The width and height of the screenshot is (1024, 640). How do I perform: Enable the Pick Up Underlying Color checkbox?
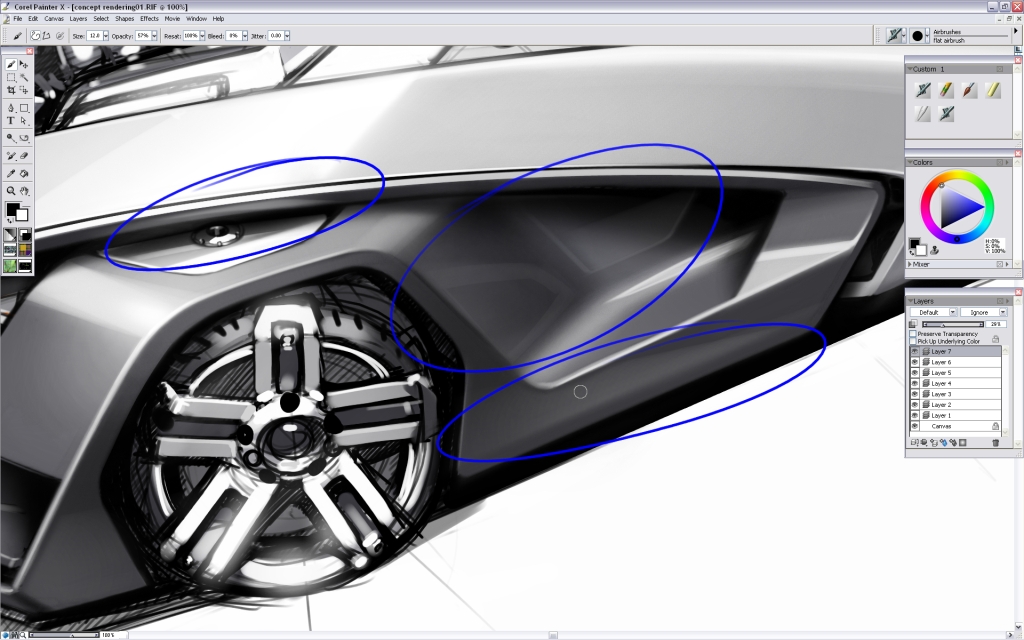913,340
